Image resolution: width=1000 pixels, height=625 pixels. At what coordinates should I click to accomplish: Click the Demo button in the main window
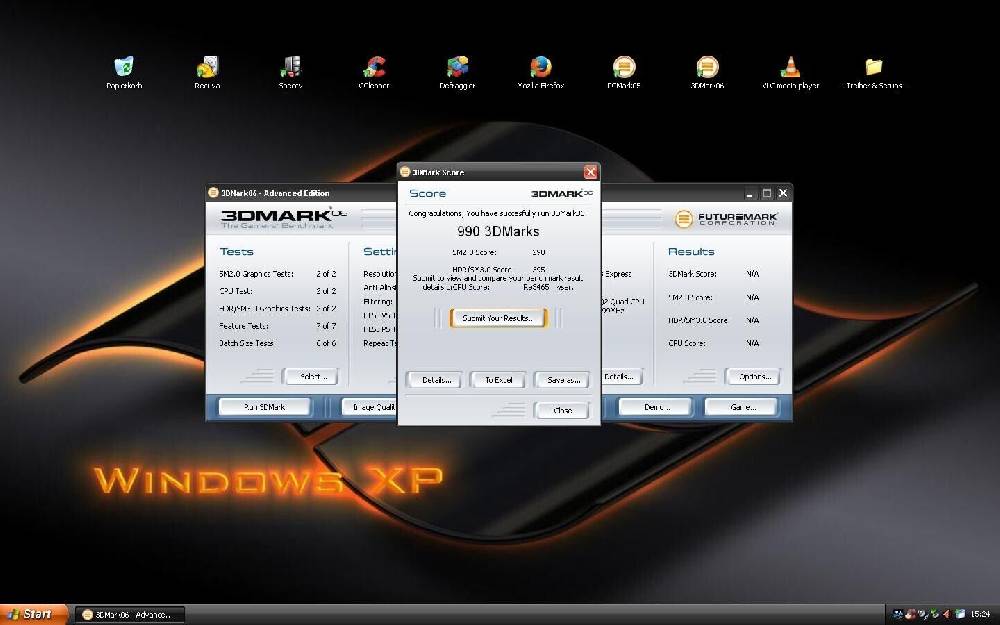[x=655, y=407]
